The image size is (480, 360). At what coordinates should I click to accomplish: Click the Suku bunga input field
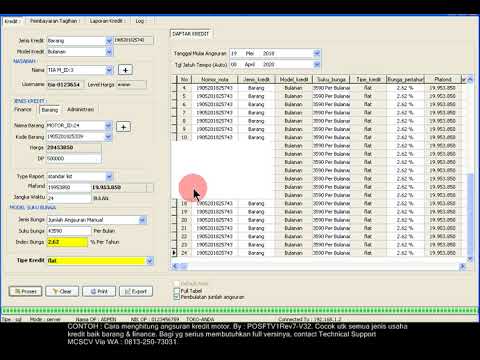[68, 231]
